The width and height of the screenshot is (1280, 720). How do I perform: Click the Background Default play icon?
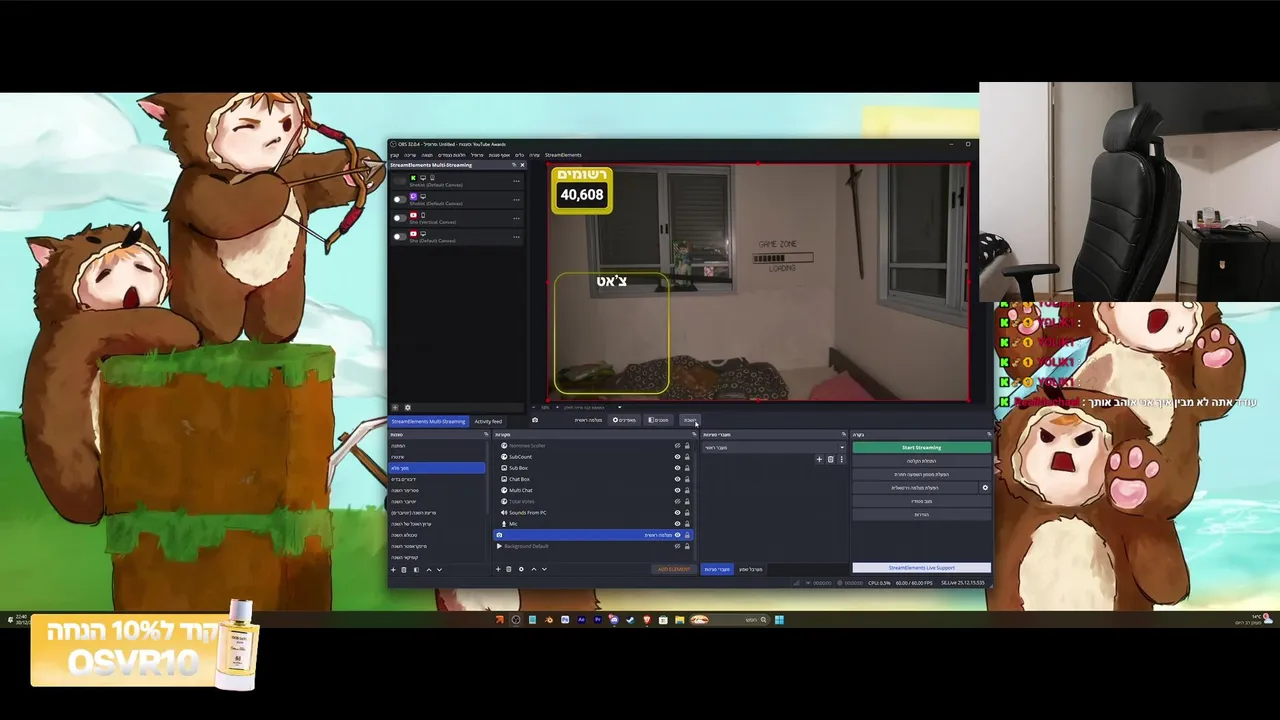[499, 546]
